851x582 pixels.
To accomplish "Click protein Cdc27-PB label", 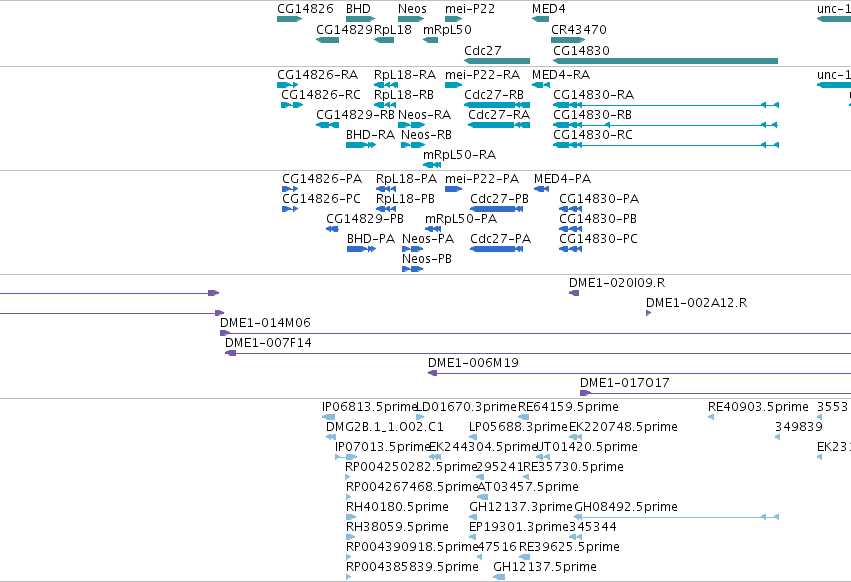I will coord(499,199).
